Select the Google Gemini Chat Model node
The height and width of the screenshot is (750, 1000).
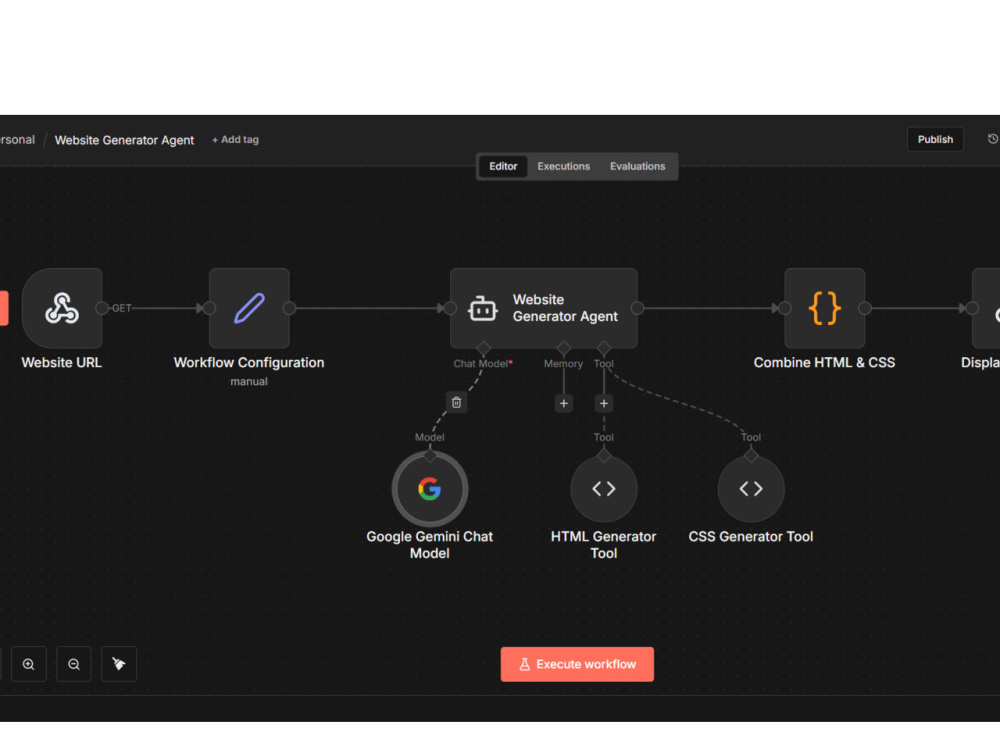pos(430,489)
